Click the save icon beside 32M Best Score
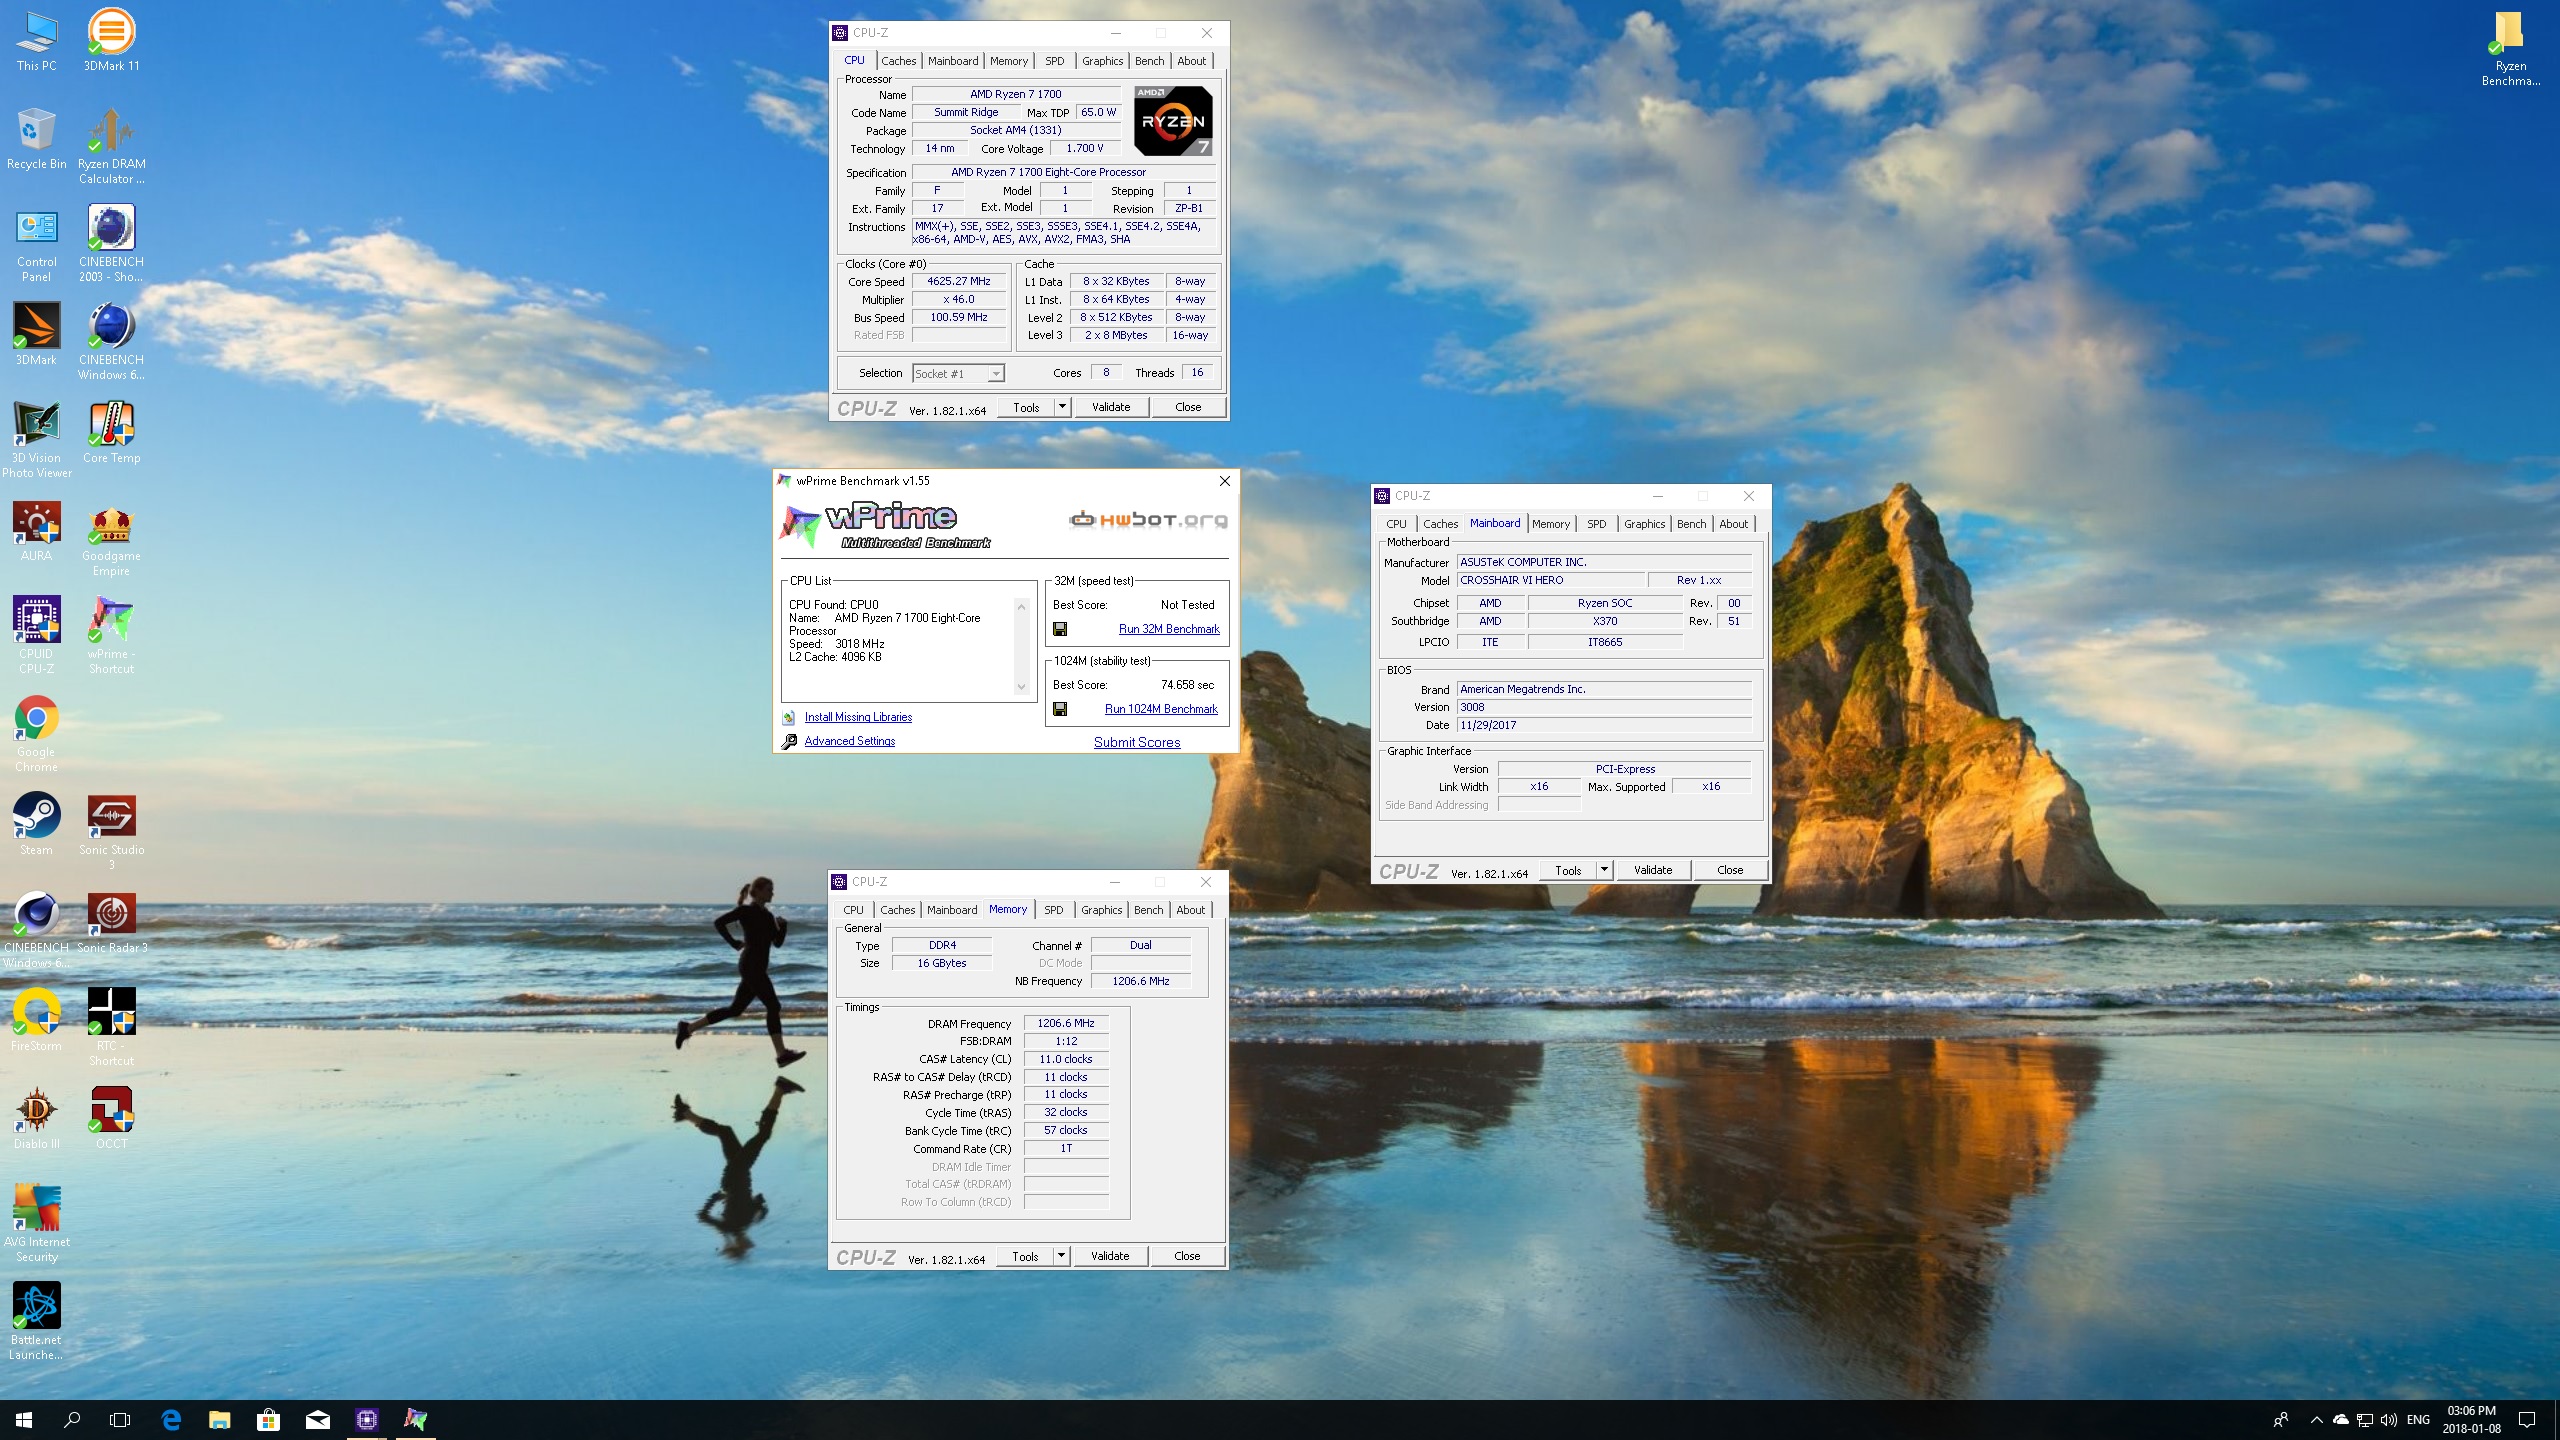Screen dimensions: 2560x1440 [x=1060, y=629]
